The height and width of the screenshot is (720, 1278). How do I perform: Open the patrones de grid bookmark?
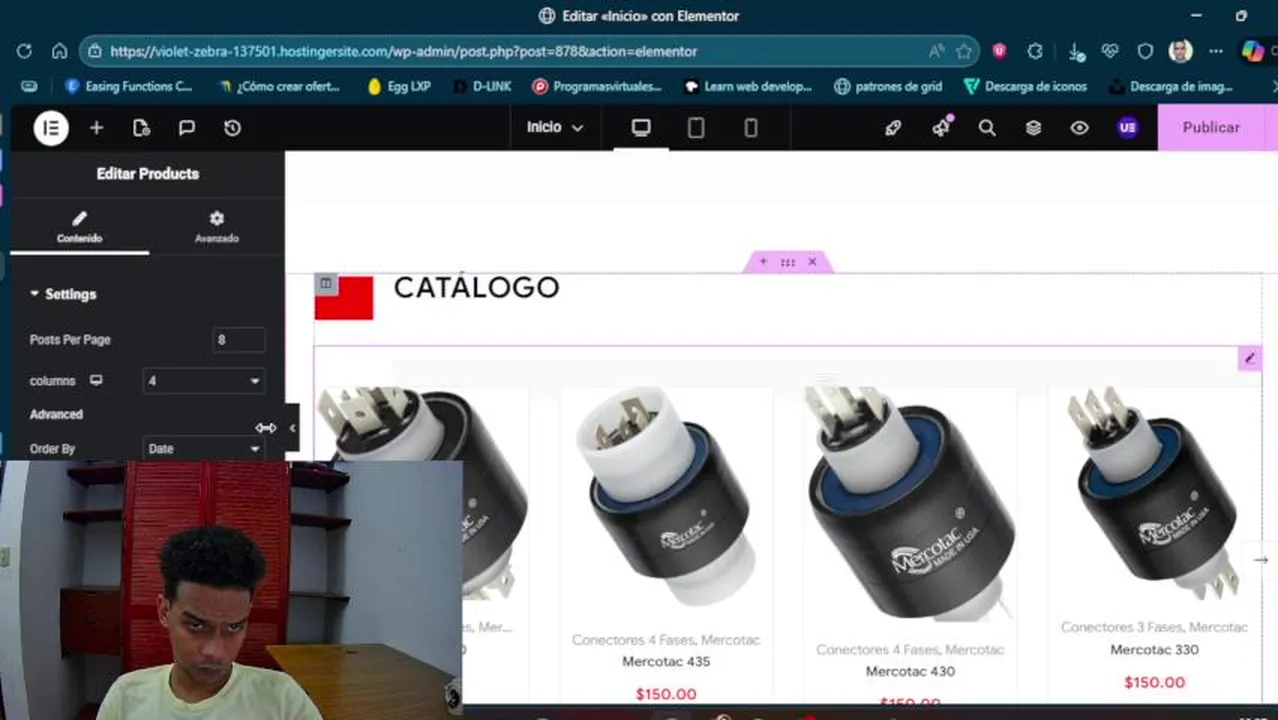pyautogui.click(x=888, y=87)
